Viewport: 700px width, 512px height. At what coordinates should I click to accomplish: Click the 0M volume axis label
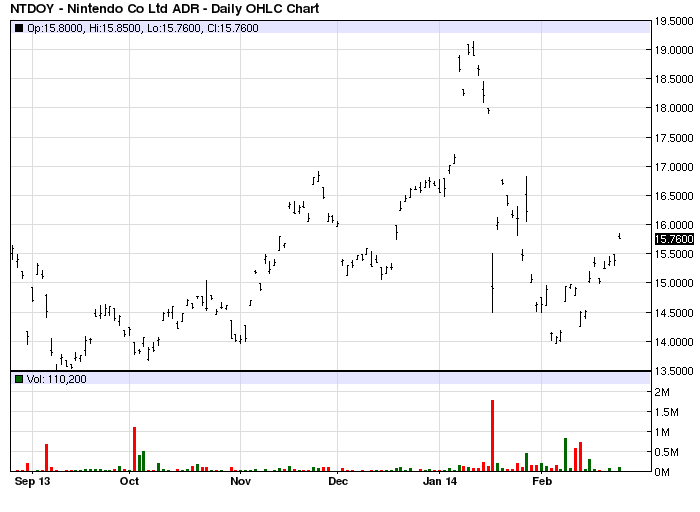(662, 472)
